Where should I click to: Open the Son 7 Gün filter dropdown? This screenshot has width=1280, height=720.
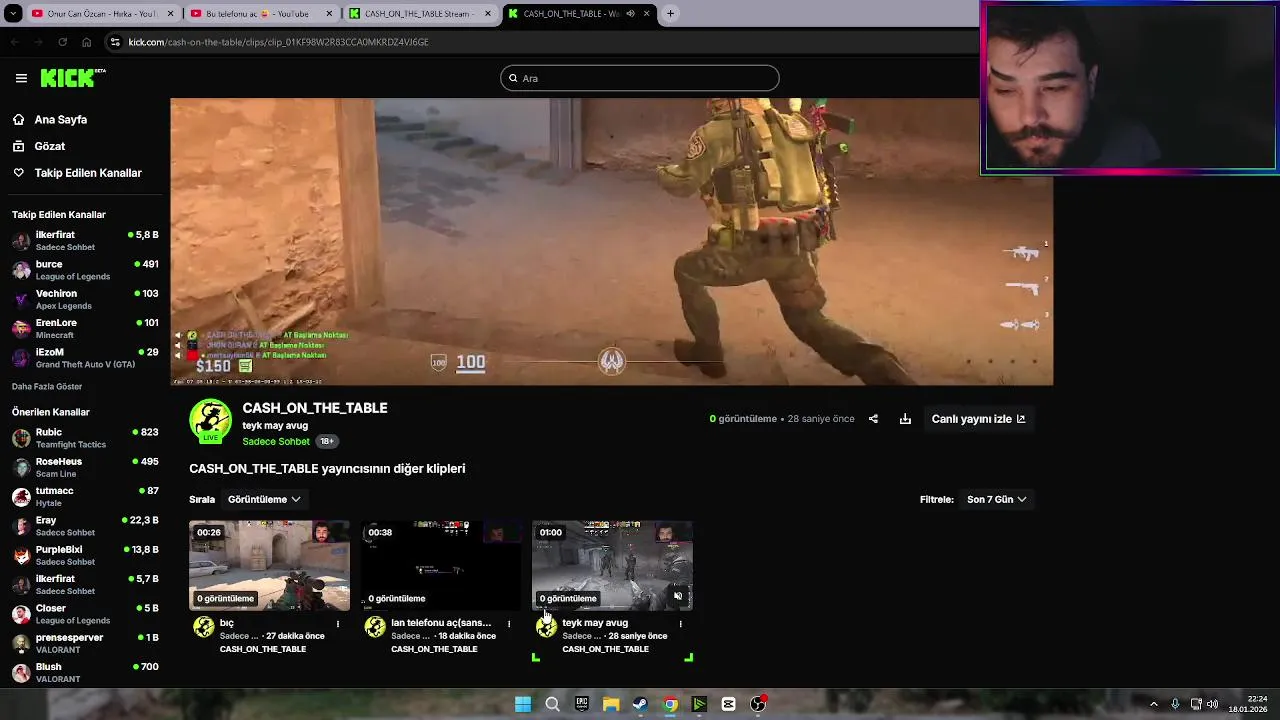[x=996, y=499]
